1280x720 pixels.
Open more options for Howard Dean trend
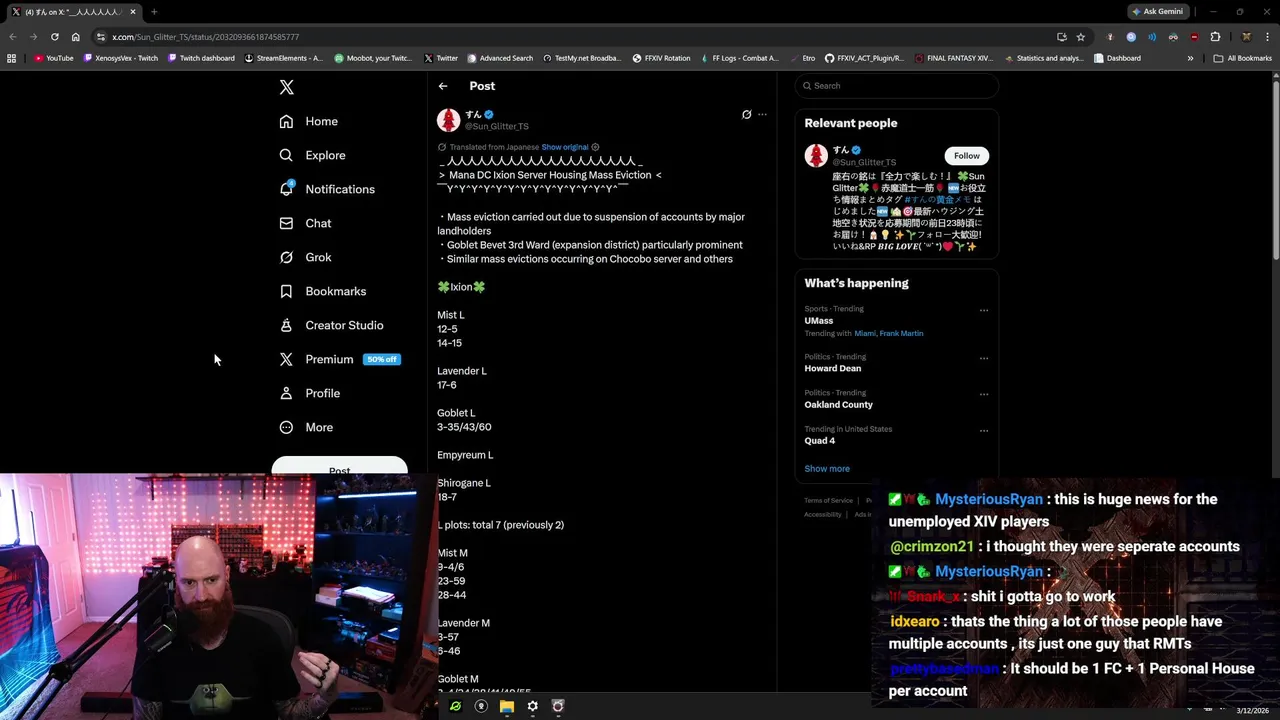coord(984,358)
